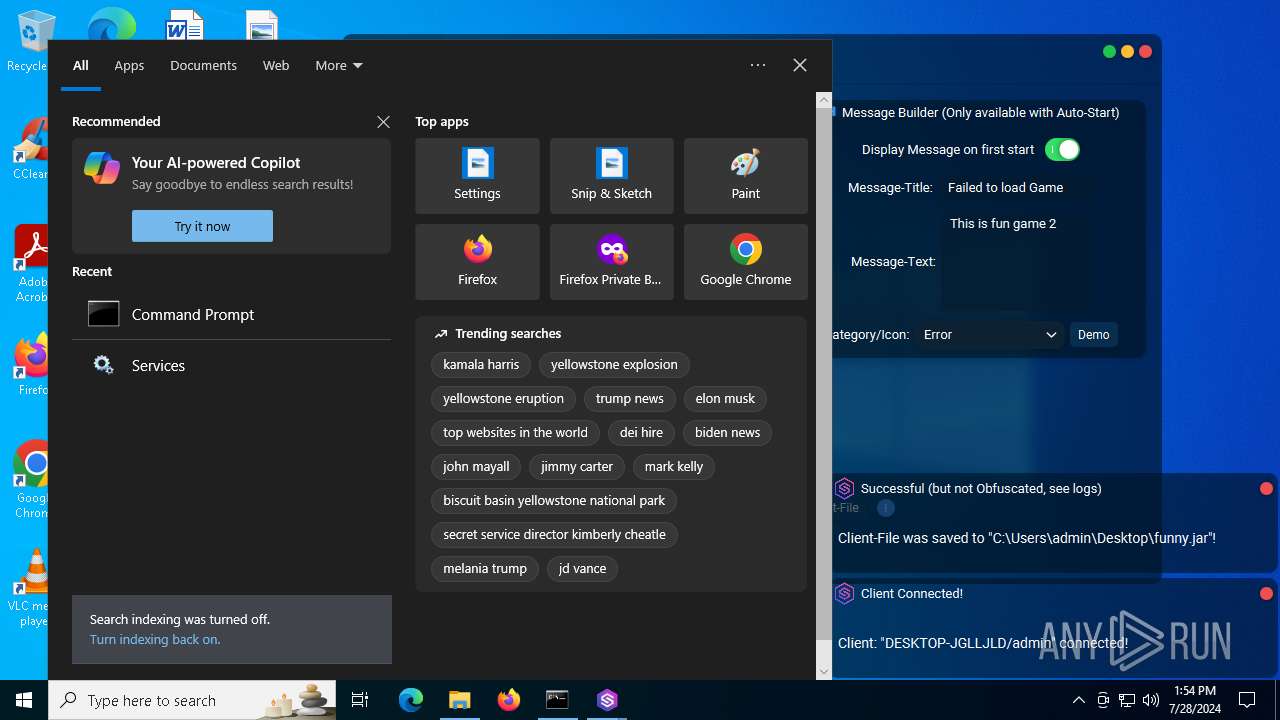Image resolution: width=1280 pixels, height=720 pixels.
Task: Select the jd vance trending chip
Action: pos(582,568)
